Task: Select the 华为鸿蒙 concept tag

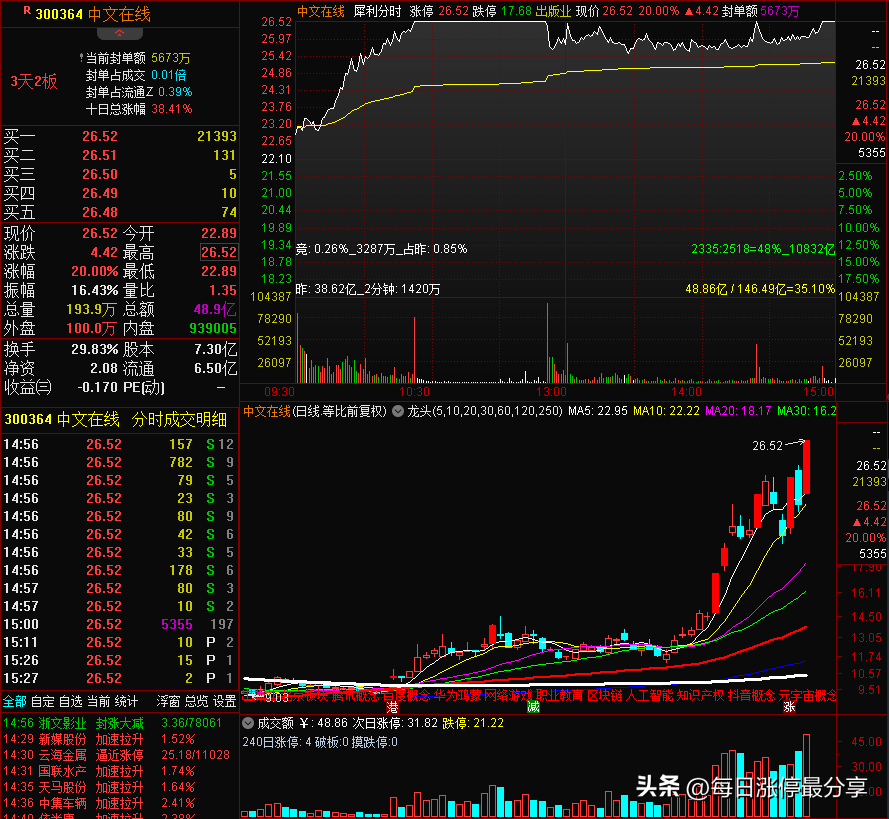Action: (x=458, y=695)
